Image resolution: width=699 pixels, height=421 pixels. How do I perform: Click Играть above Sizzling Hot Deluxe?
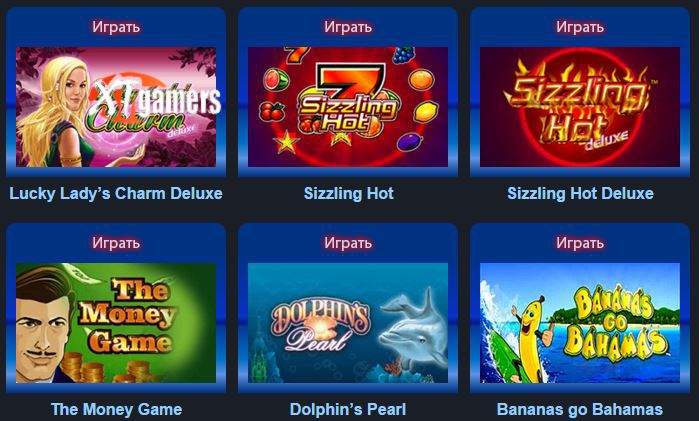tap(580, 27)
